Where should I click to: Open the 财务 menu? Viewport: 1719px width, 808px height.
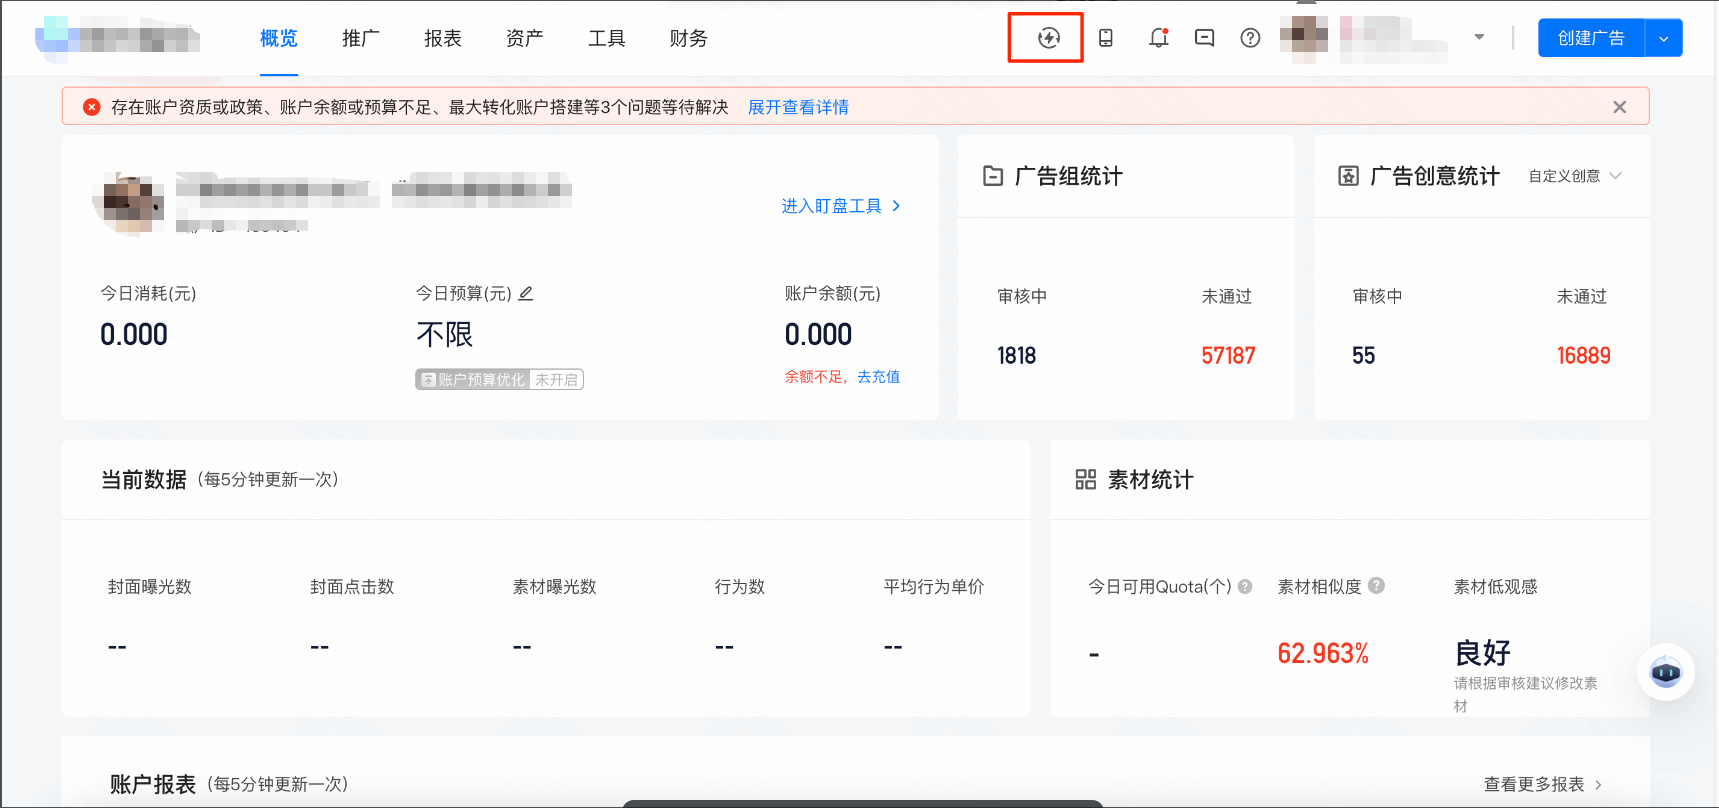coord(689,38)
